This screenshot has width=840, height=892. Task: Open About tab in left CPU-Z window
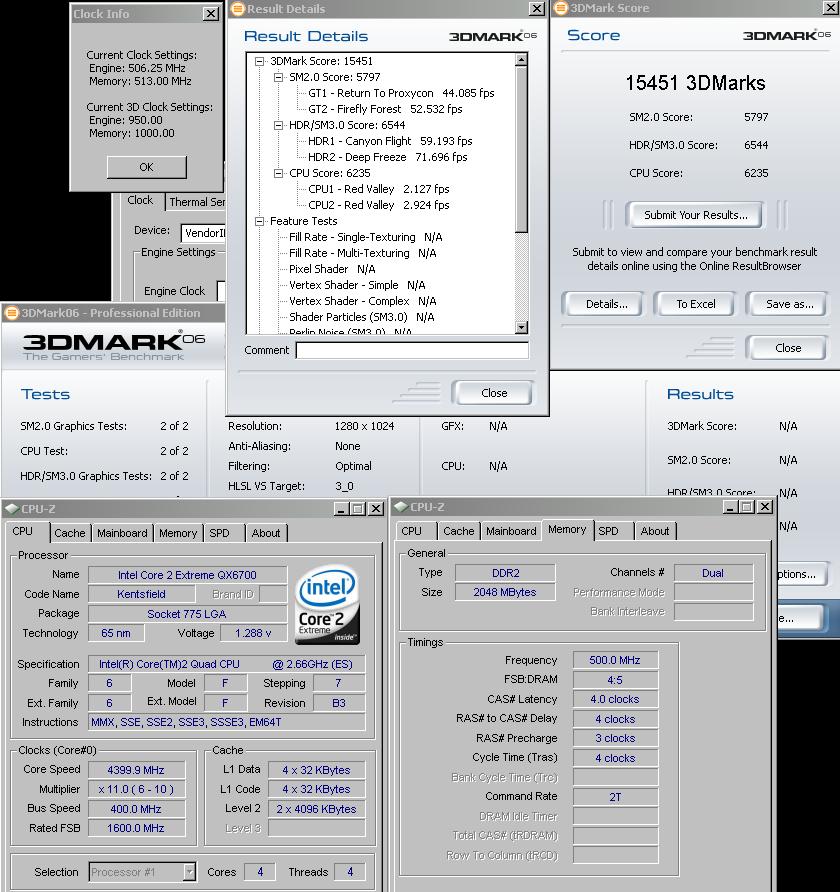(x=266, y=533)
